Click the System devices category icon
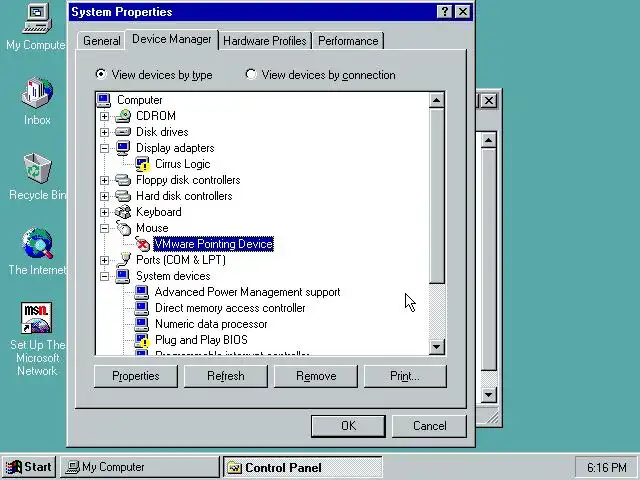This screenshot has width=640, height=480. (x=122, y=276)
